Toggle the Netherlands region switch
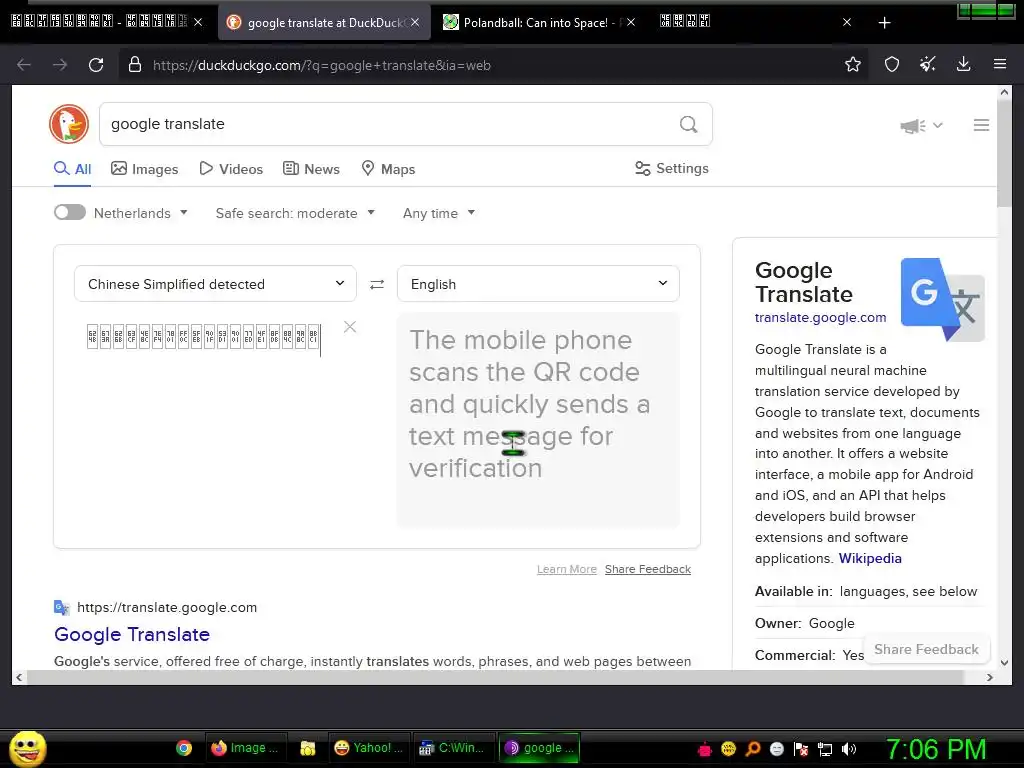The width and height of the screenshot is (1024, 768). (70, 212)
